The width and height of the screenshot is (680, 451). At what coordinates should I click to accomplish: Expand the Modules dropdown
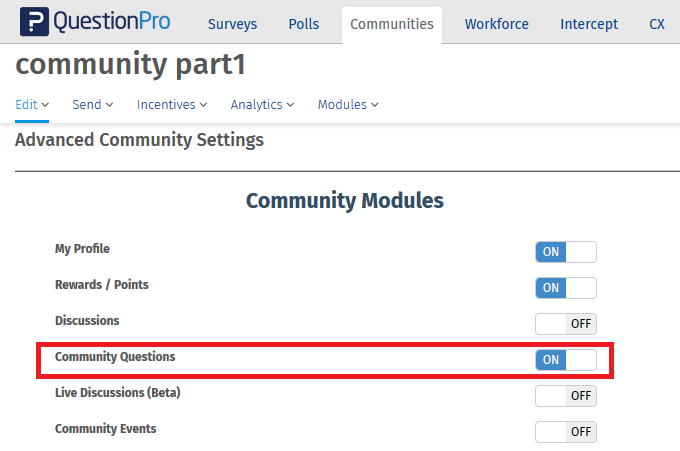[x=348, y=104]
